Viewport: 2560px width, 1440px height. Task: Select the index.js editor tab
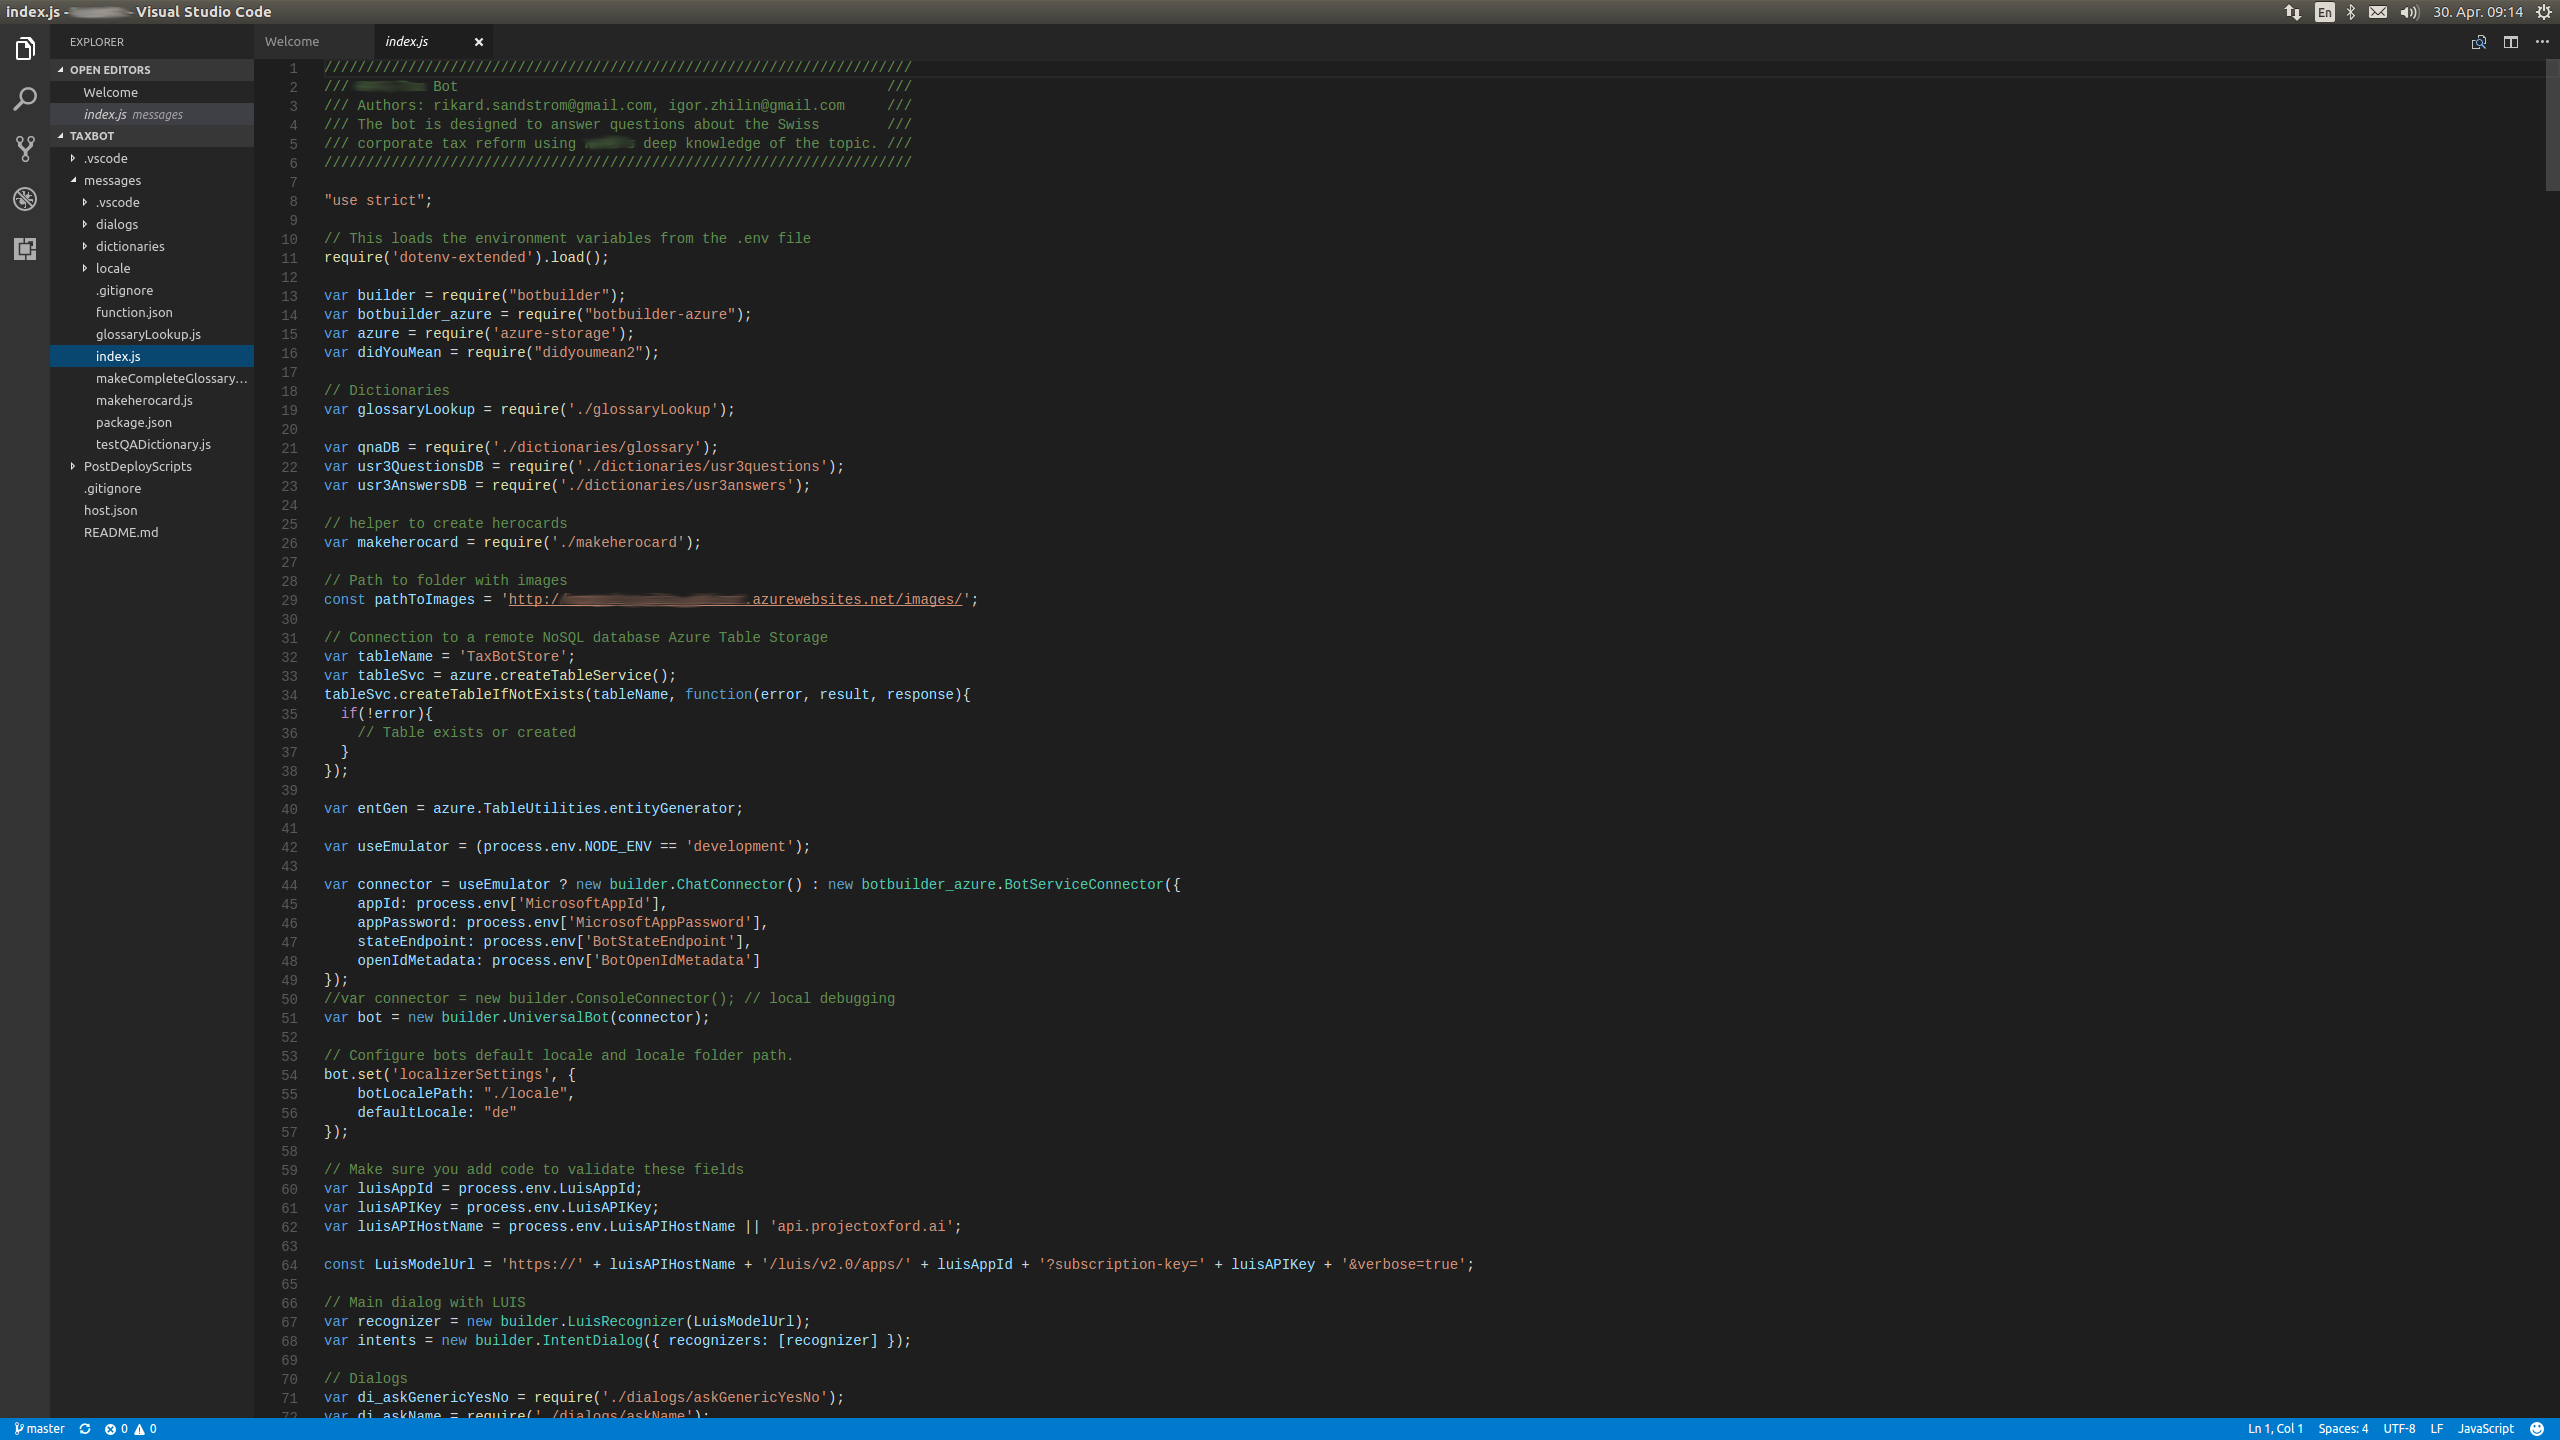point(406,40)
